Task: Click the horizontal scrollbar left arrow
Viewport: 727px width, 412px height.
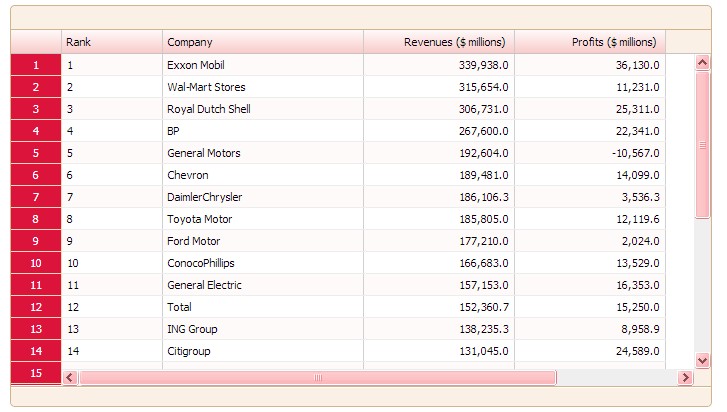Action: click(70, 377)
